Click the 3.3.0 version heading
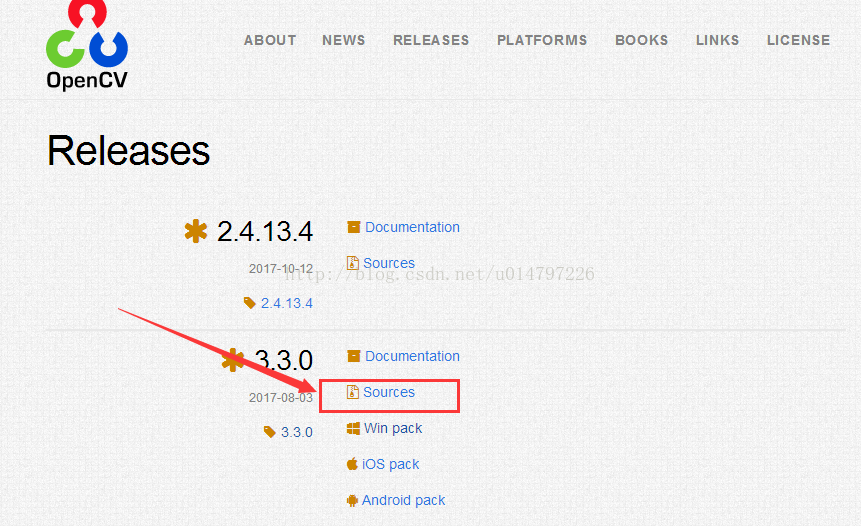The width and height of the screenshot is (861, 526). click(x=284, y=360)
